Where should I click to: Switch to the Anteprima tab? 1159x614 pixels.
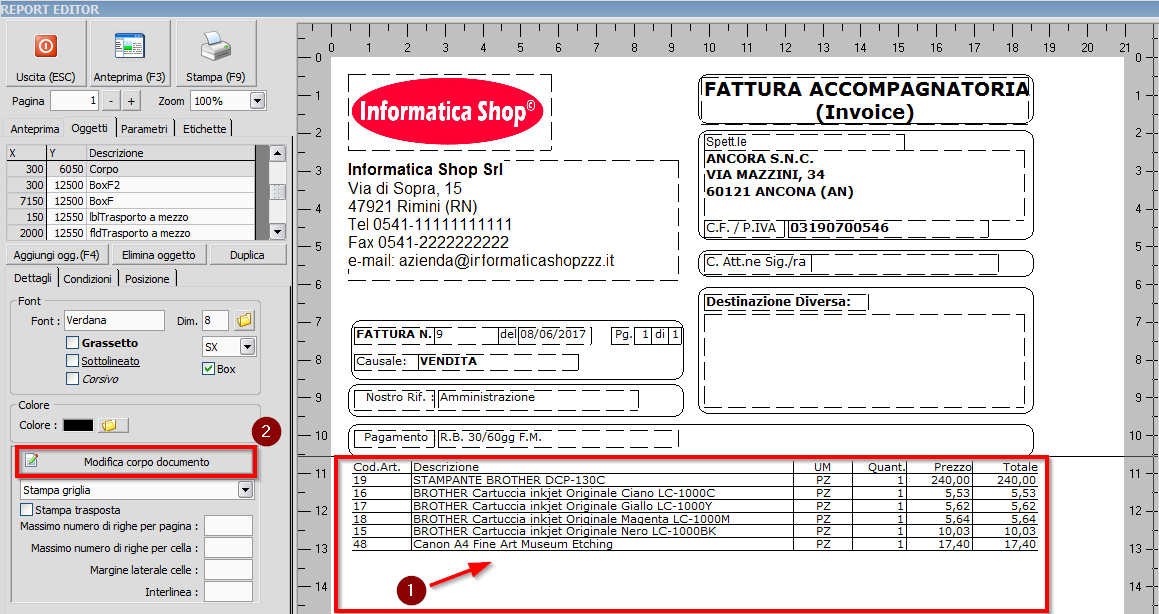click(x=35, y=129)
